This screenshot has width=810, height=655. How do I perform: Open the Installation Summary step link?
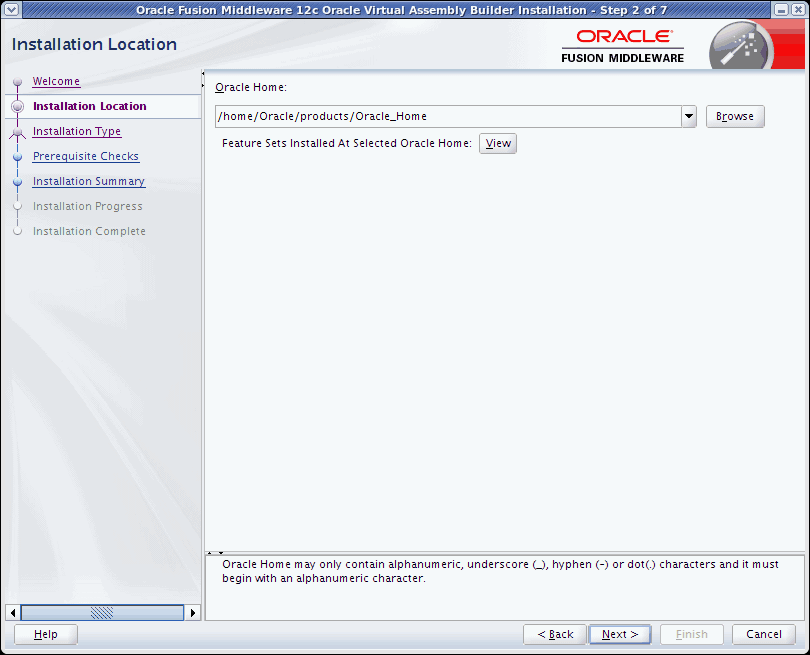89,181
